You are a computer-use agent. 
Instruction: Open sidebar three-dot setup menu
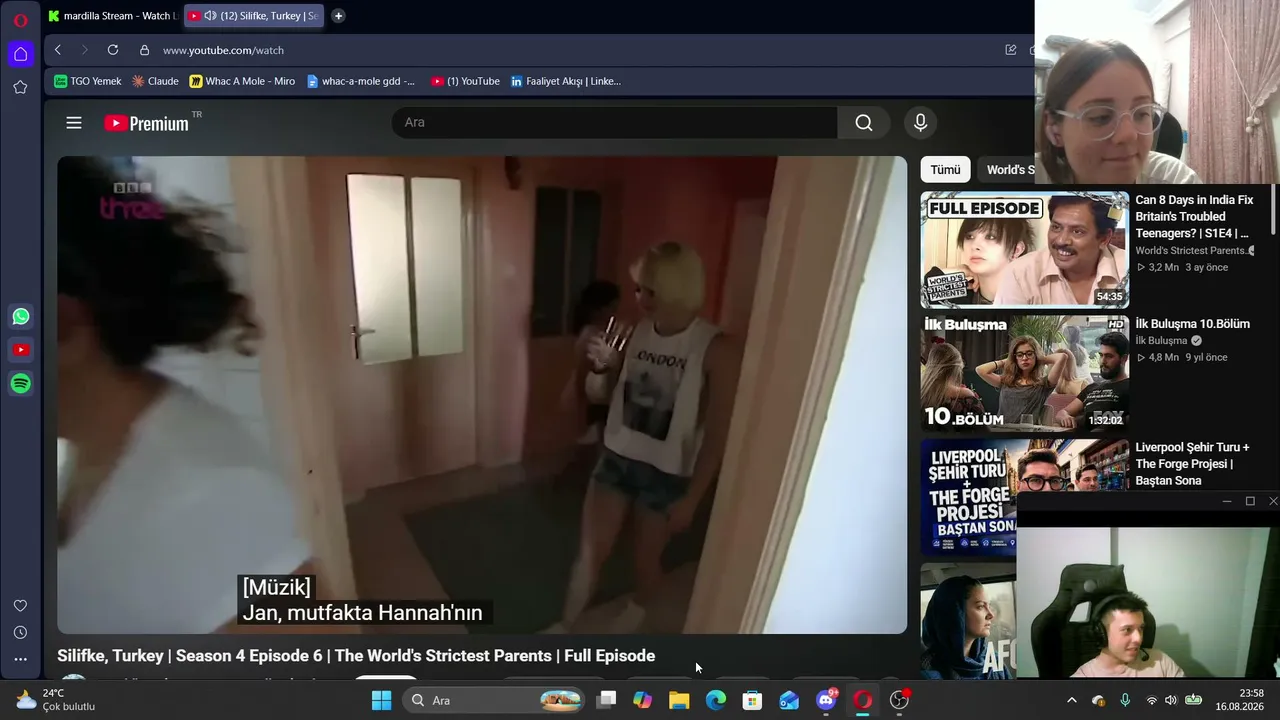(20, 659)
